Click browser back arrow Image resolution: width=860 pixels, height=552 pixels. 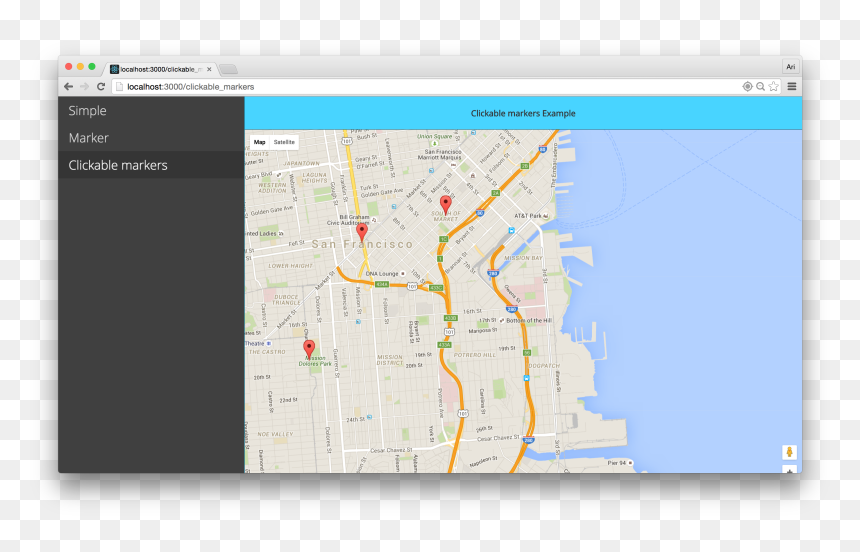(x=69, y=87)
